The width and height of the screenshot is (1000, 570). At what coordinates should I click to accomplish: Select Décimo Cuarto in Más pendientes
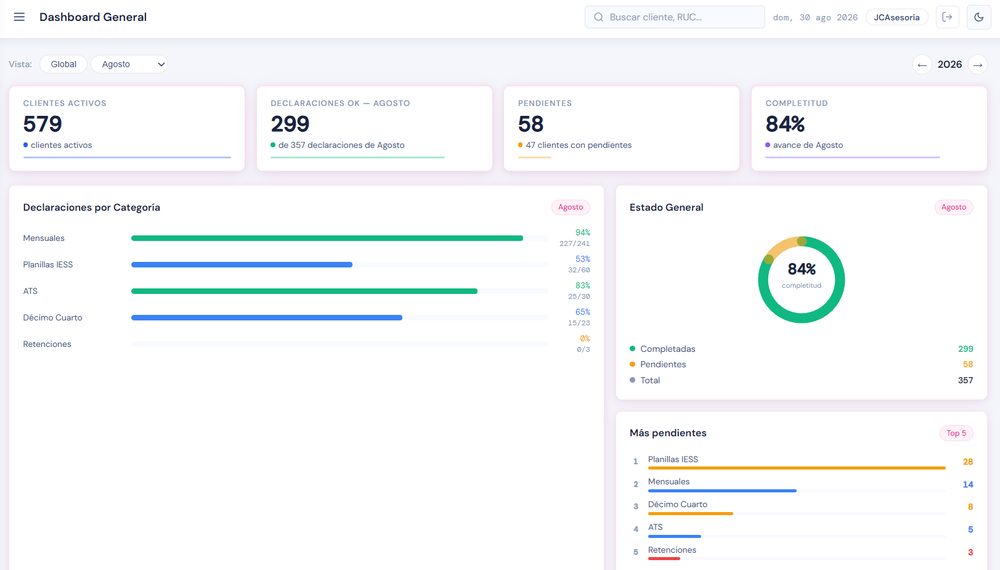pyautogui.click(x=801, y=507)
